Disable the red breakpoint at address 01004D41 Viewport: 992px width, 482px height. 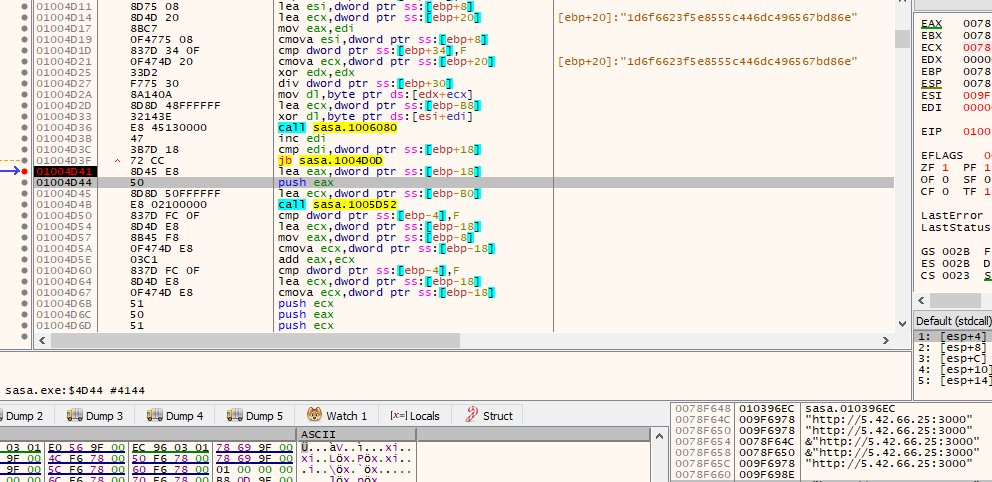[24, 172]
